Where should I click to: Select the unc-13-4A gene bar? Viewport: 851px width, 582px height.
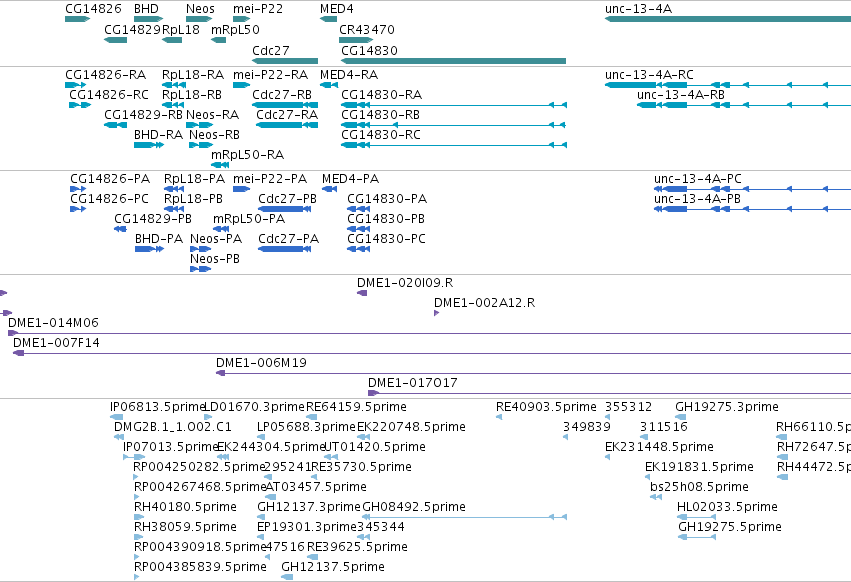click(x=728, y=19)
